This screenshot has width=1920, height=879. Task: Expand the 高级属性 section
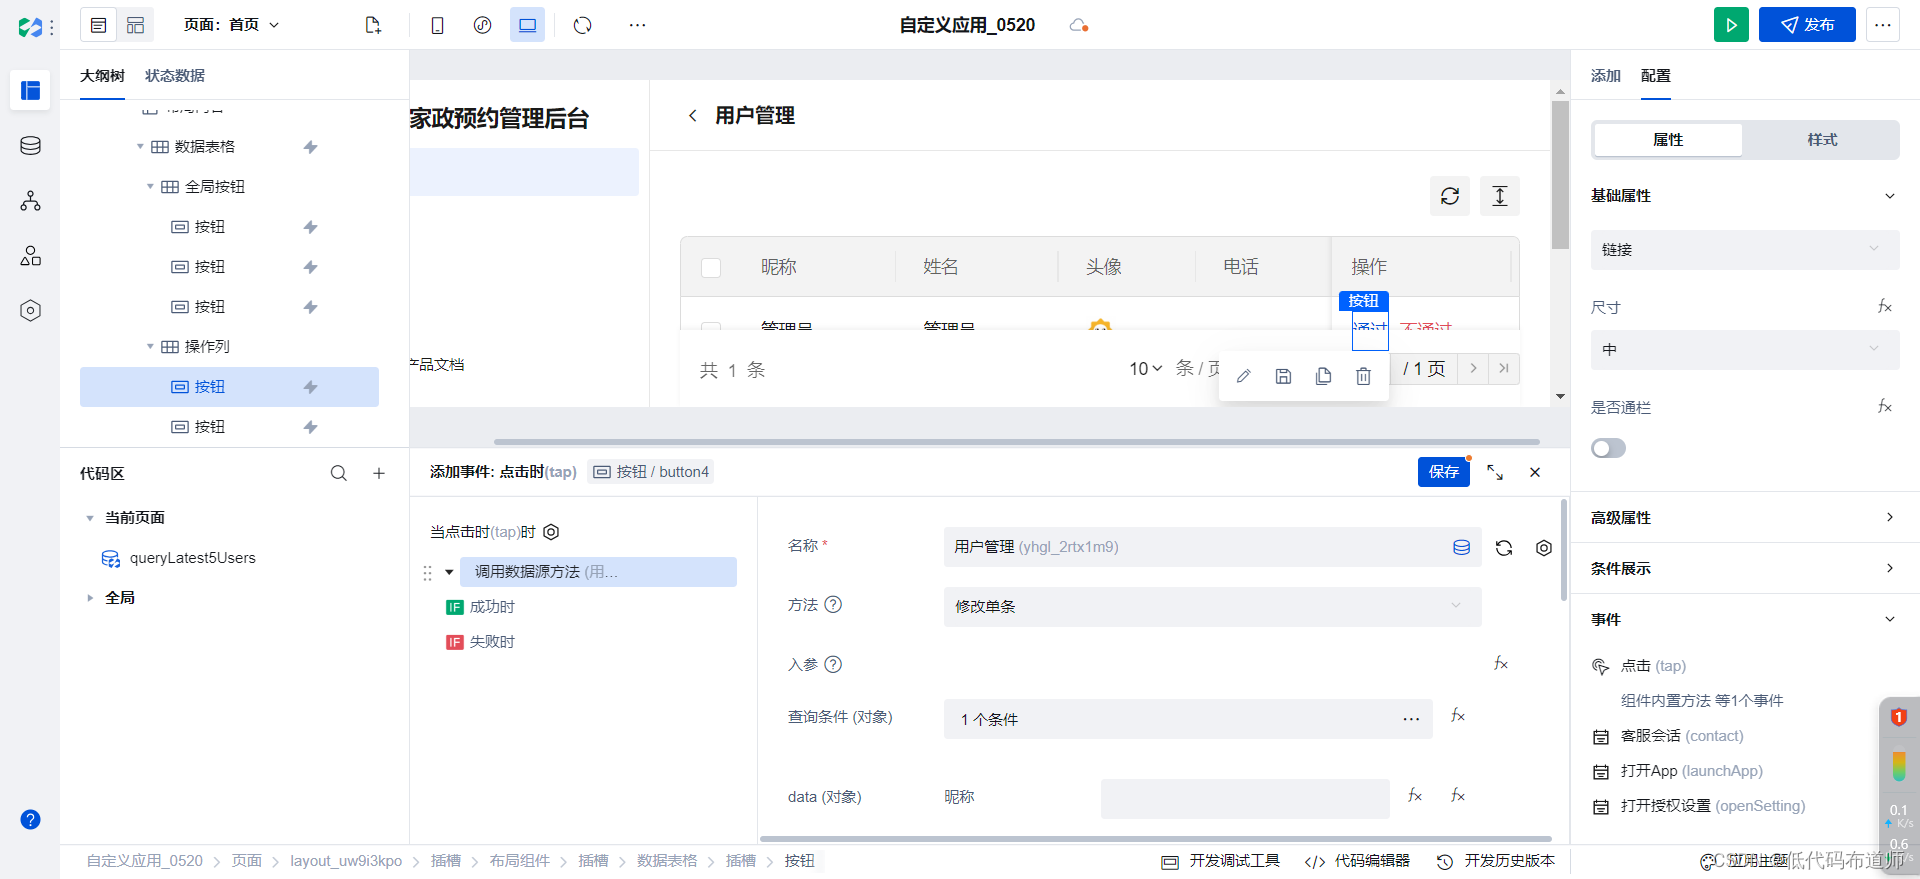[1744, 518]
